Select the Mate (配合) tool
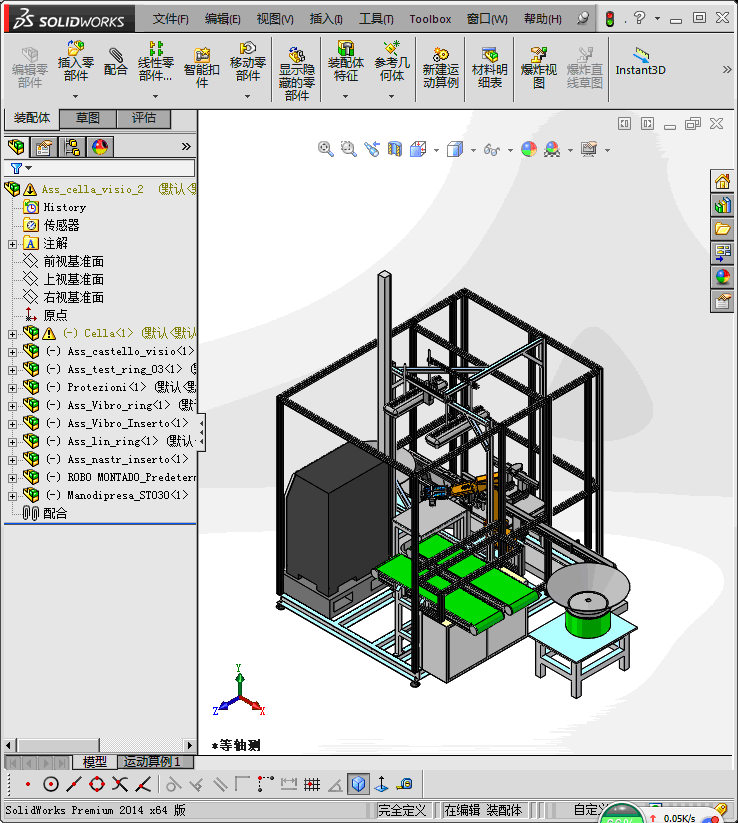Image resolution: width=738 pixels, height=823 pixels. 115,62
